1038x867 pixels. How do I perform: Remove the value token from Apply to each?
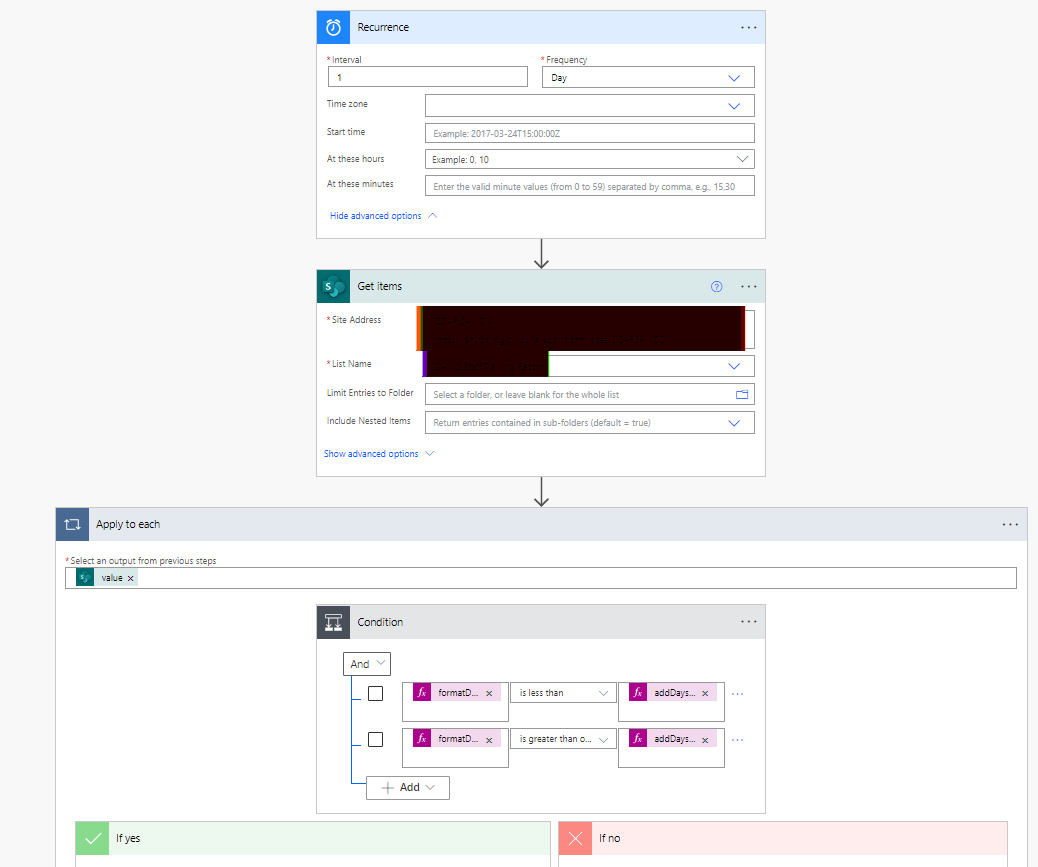click(130, 578)
